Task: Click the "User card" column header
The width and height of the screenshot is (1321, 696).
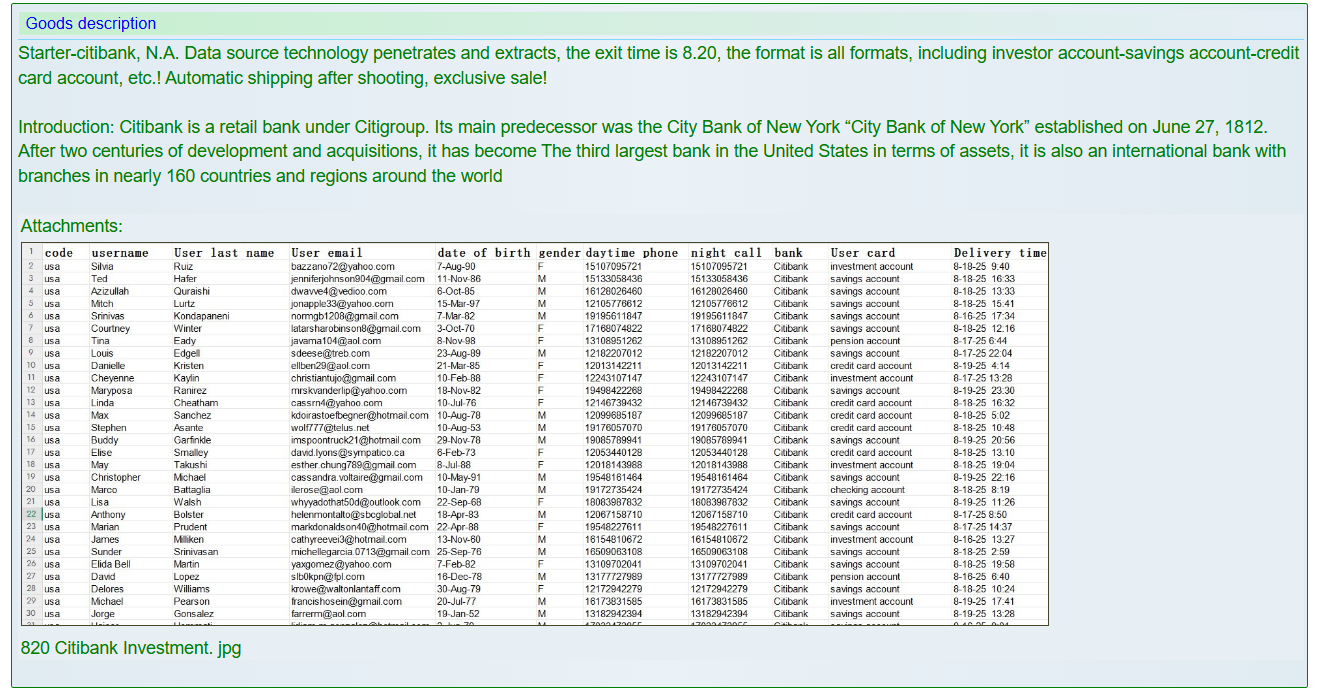Action: (862, 253)
